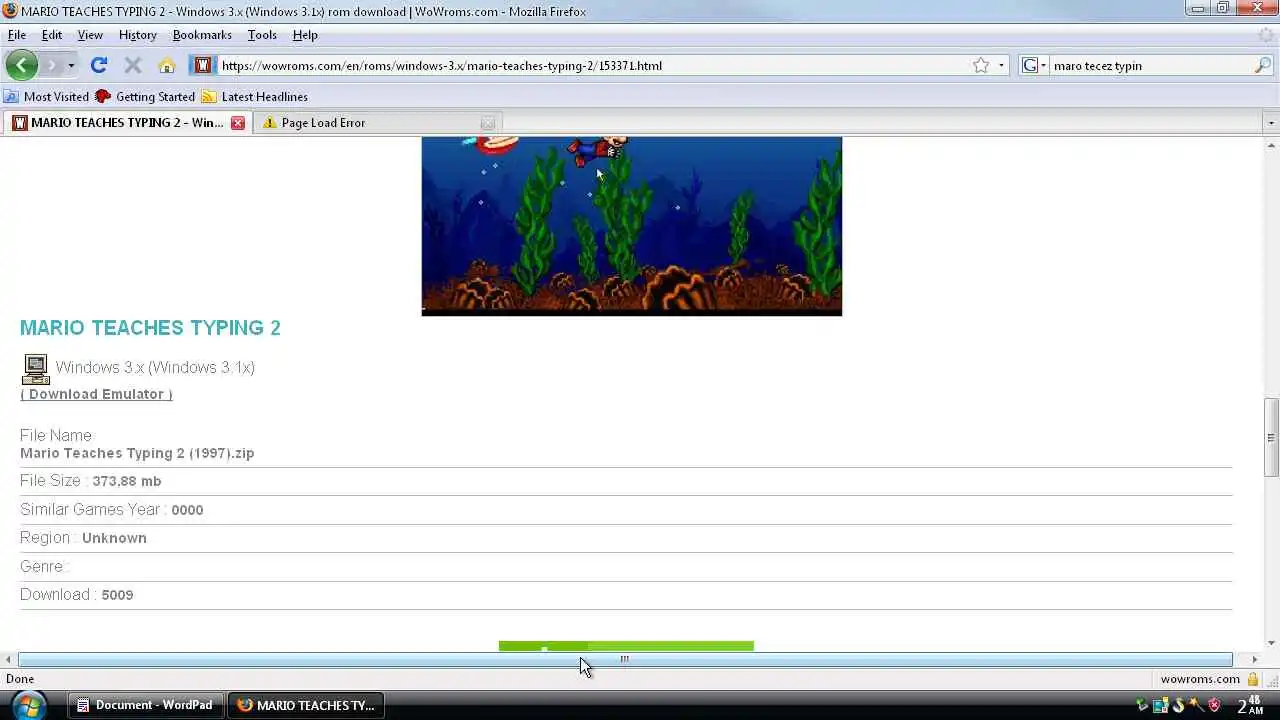Open the View menu
1280x720 pixels.
coord(90,34)
